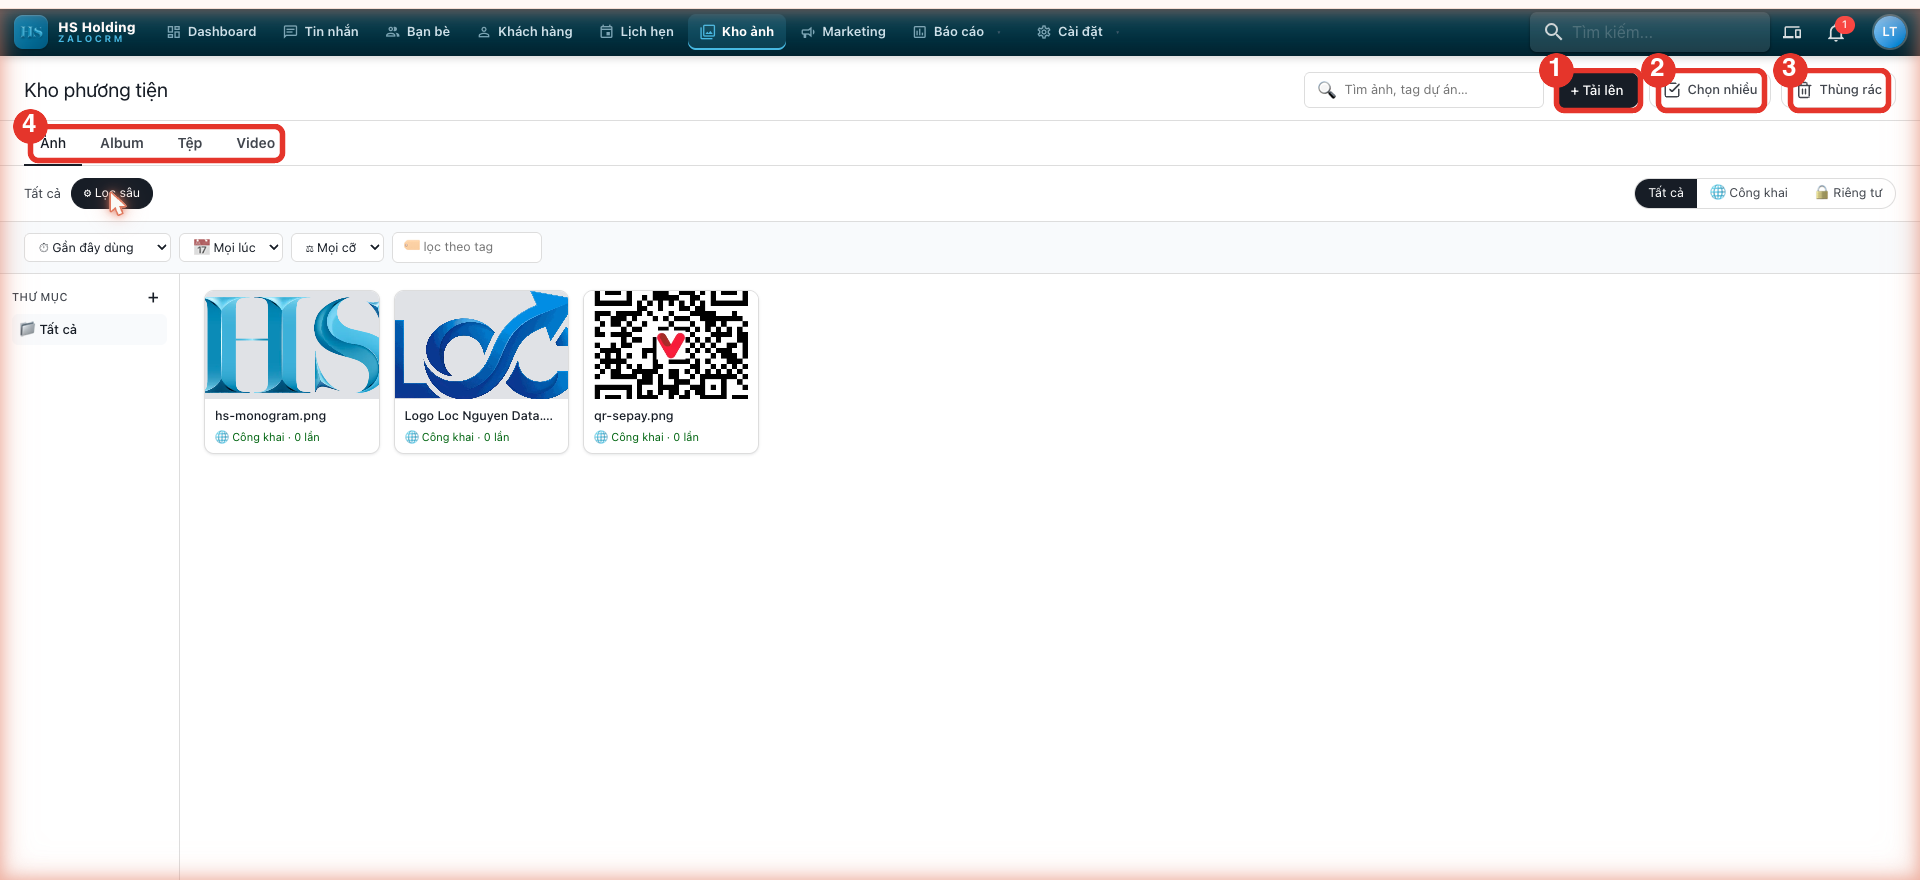The height and width of the screenshot is (880, 1920).
Task: Click the Tìm ảnh, tag dự án search field
Action: (1425, 90)
